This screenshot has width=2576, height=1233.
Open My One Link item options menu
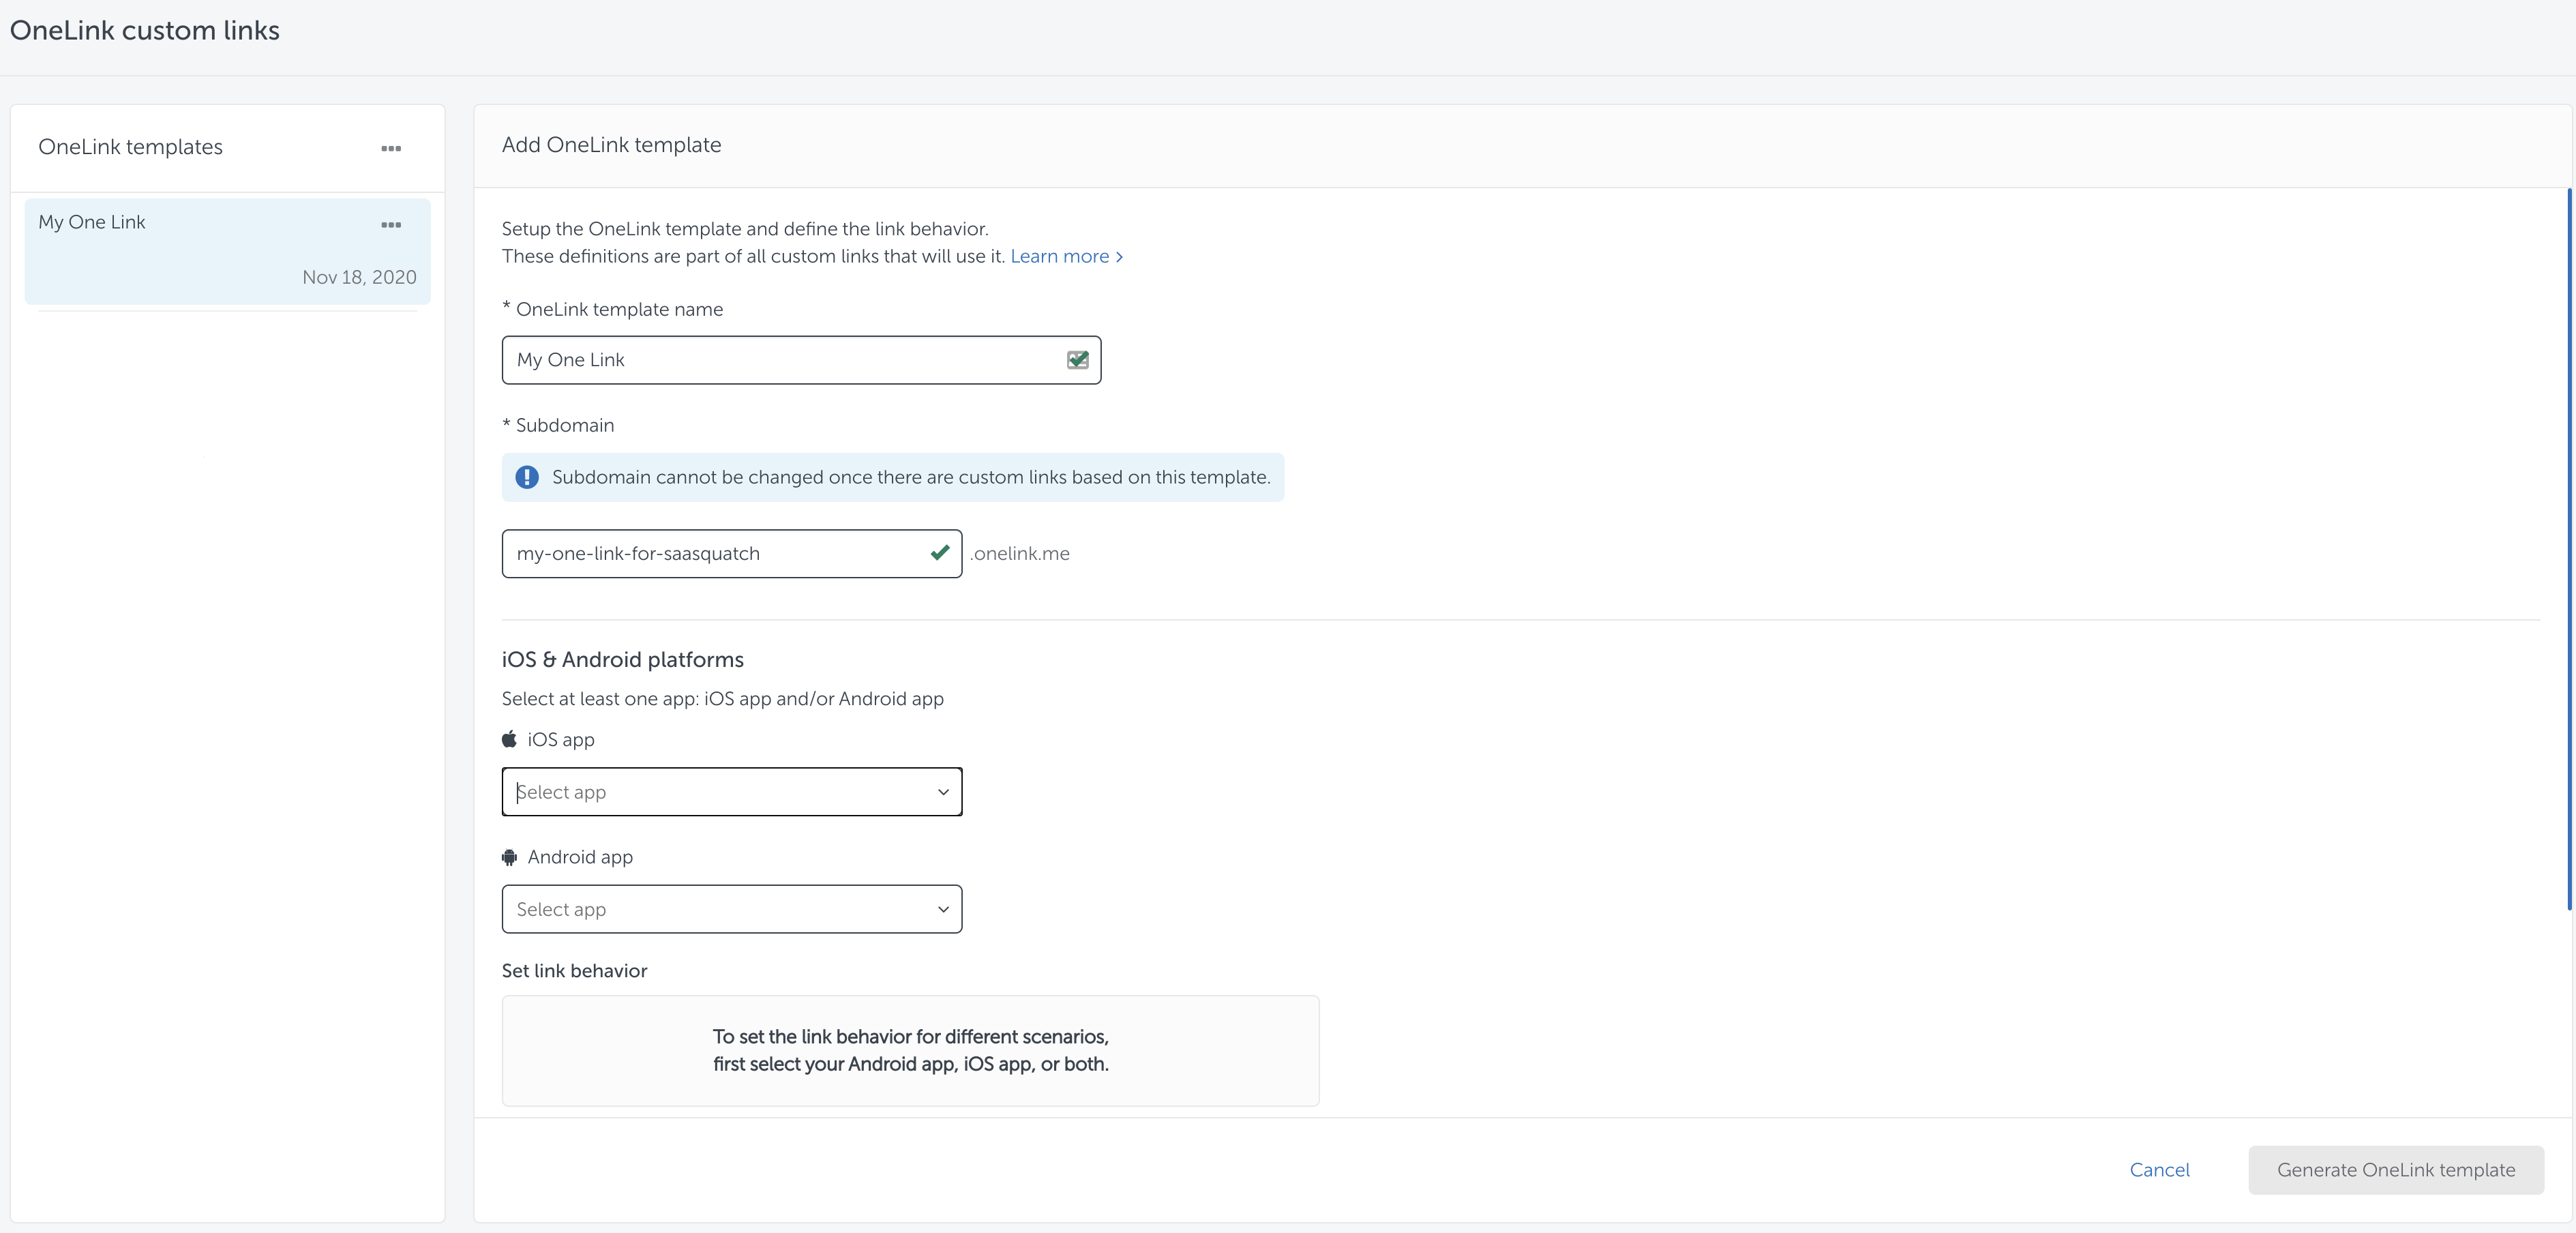(x=391, y=225)
